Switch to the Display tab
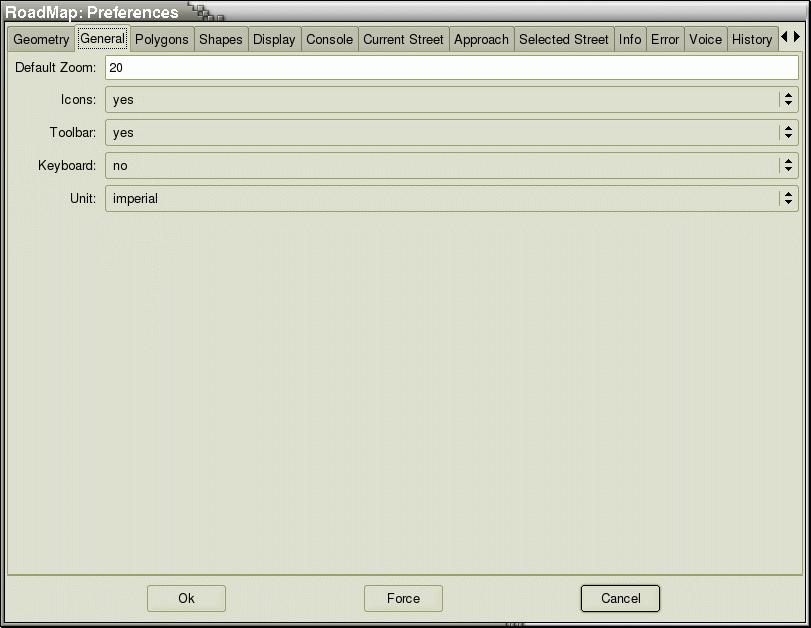 click(274, 40)
